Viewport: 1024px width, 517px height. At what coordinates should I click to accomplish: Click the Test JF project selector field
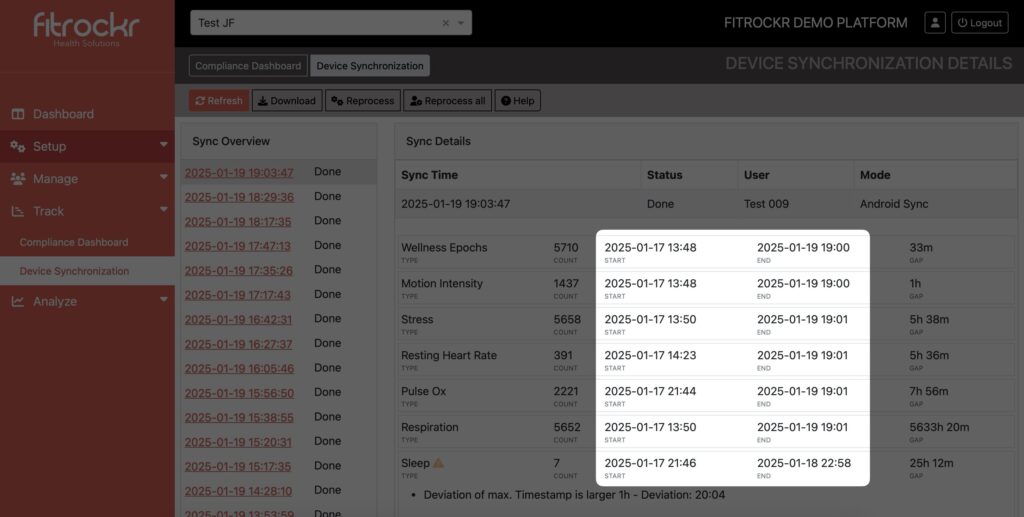(x=331, y=23)
